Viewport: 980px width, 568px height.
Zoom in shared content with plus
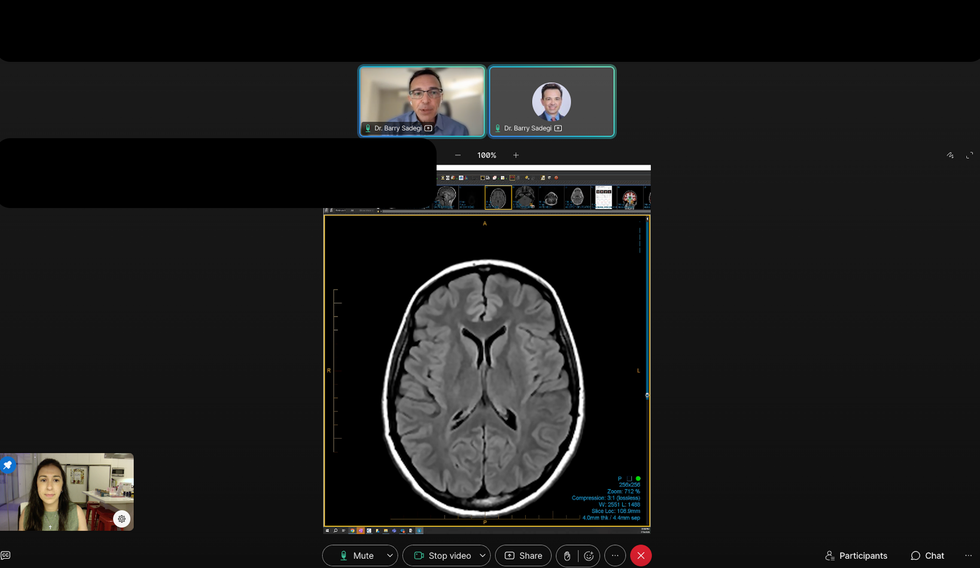click(516, 155)
